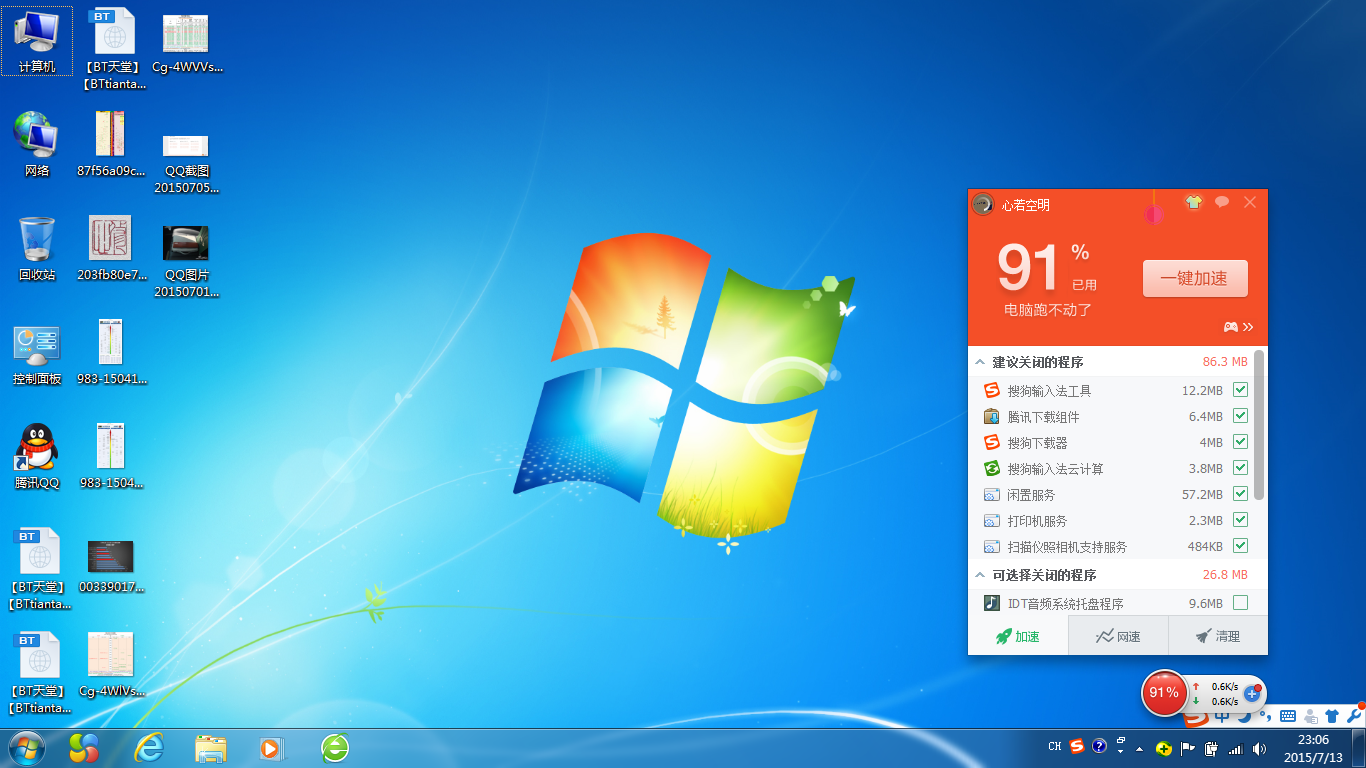1366x768 pixels.
Task: Click the 26.8 MB total value
Action: pyautogui.click(x=1225, y=575)
